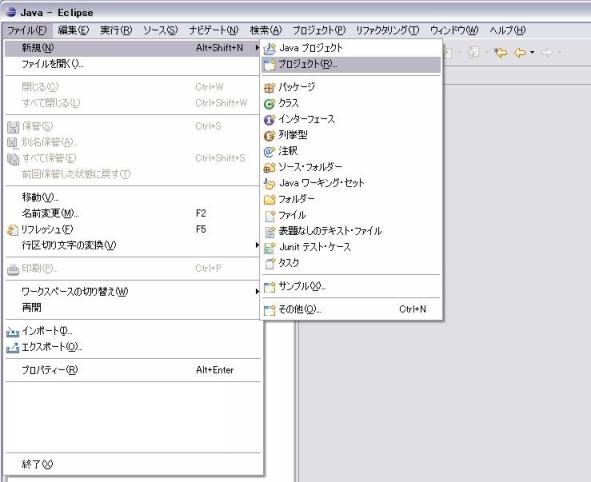The width and height of the screenshot is (591, 482).
Task: Choose その他(O)... at the bottom of the submenu
Action: [x=351, y=309]
